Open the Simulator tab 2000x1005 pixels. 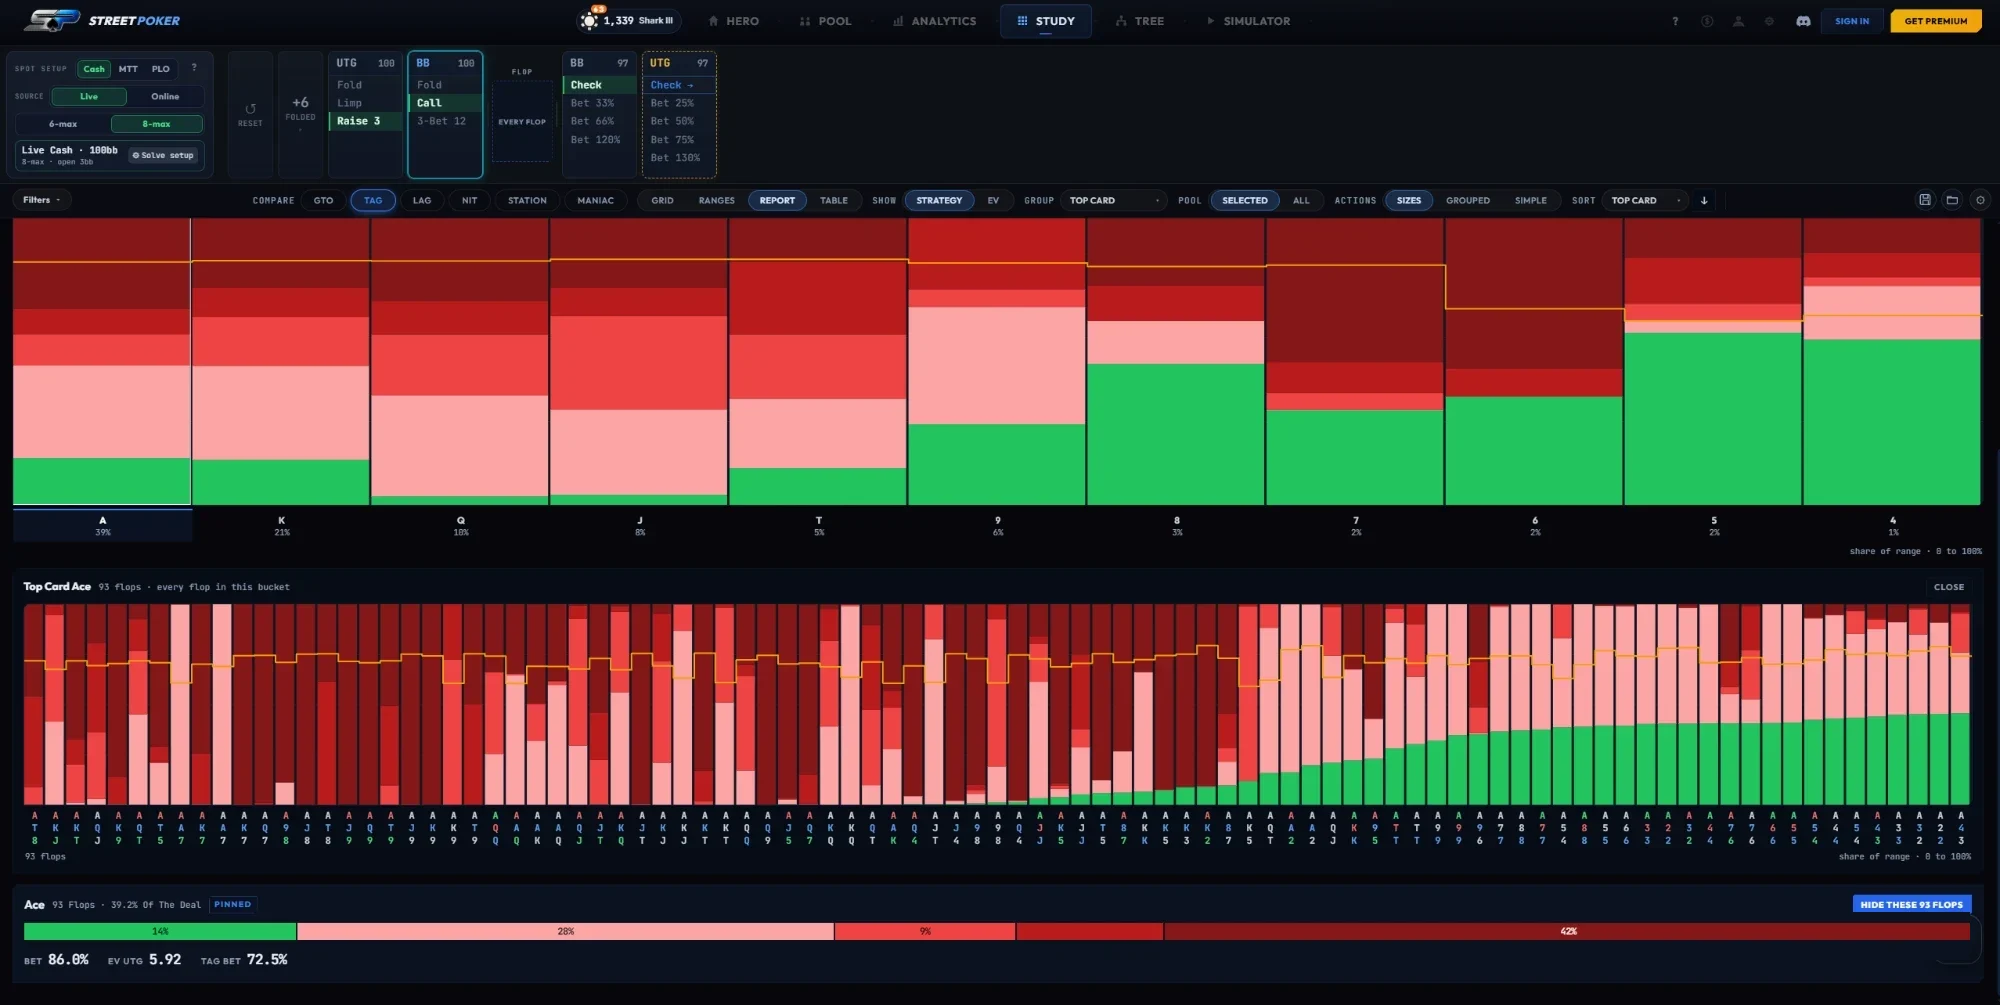(x=1248, y=21)
